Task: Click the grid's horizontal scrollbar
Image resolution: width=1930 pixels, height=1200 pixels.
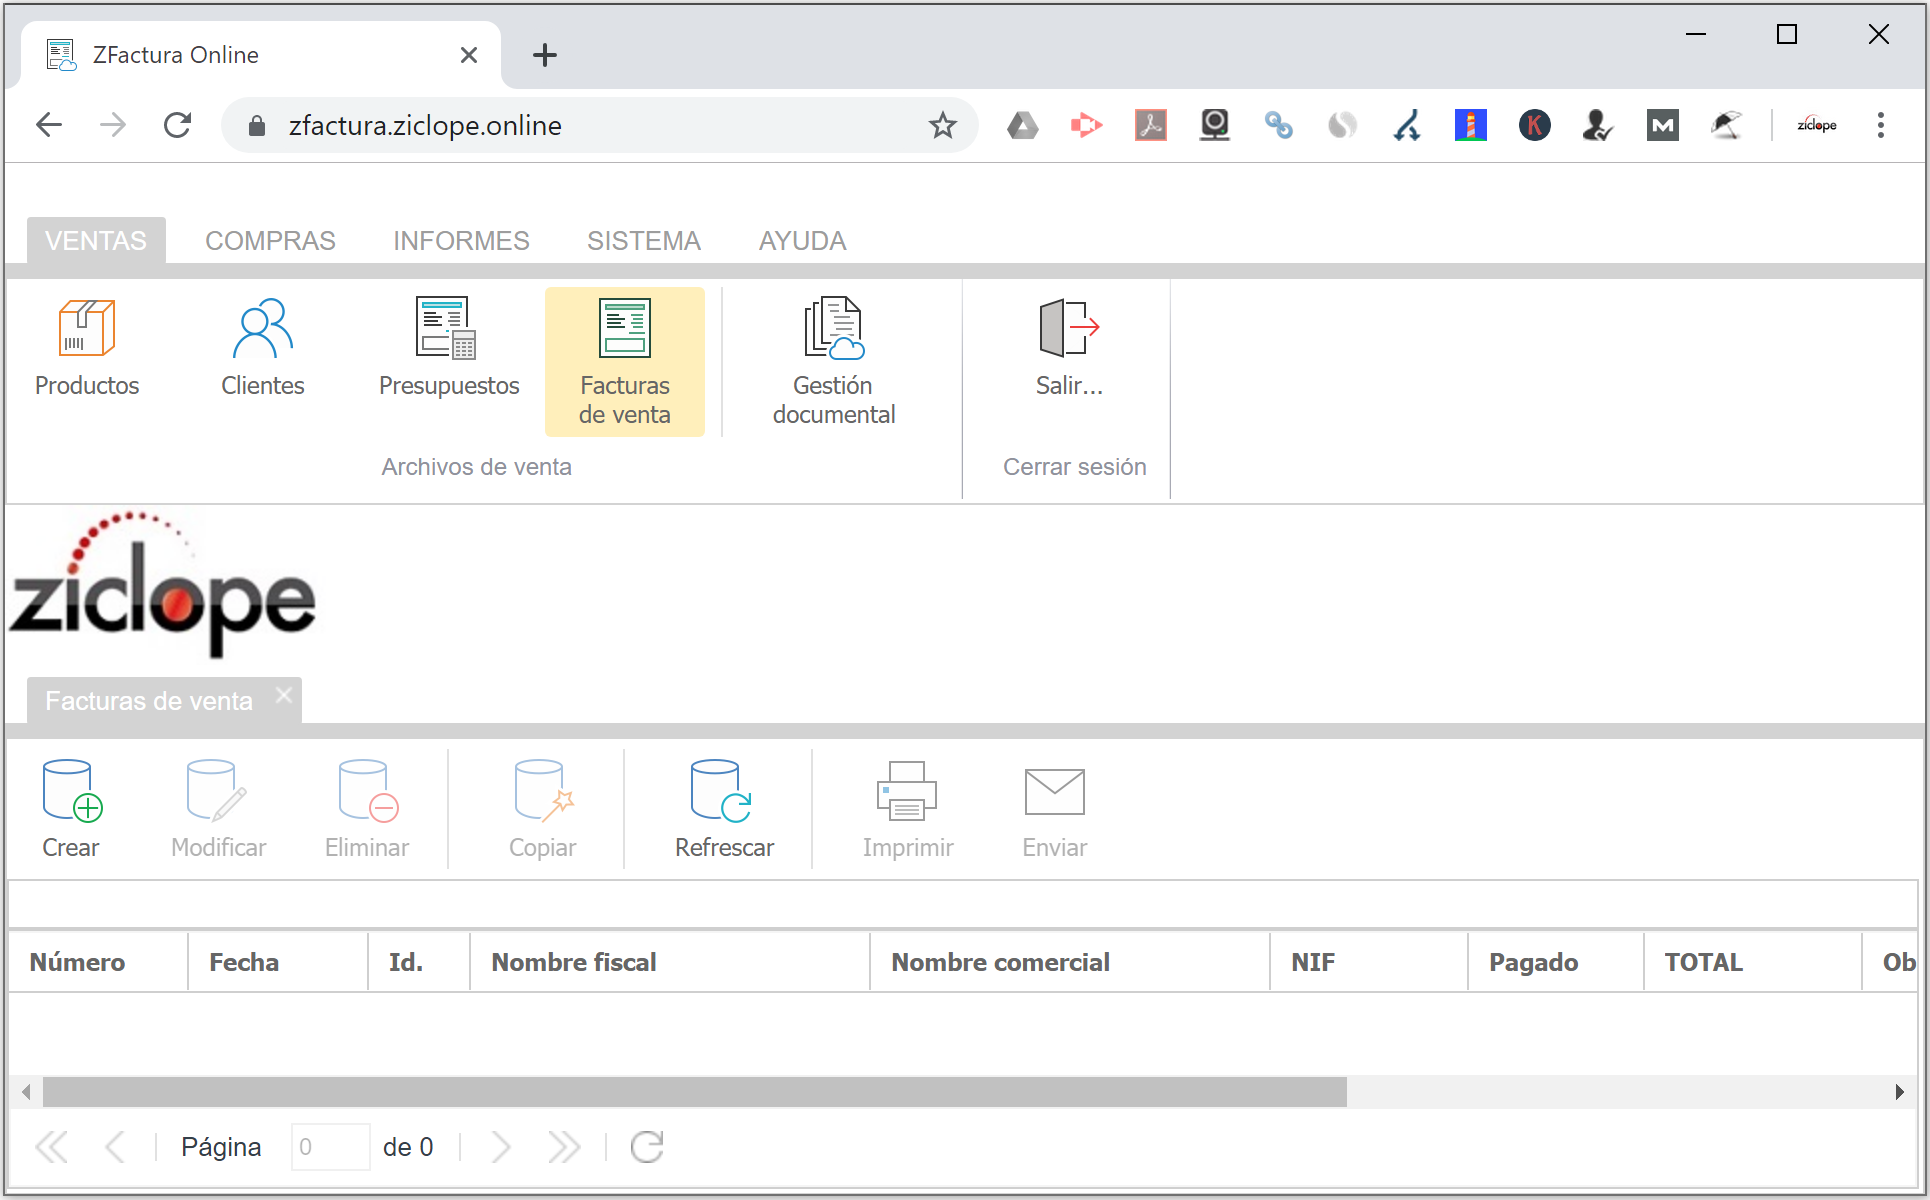Action: coord(694,1092)
